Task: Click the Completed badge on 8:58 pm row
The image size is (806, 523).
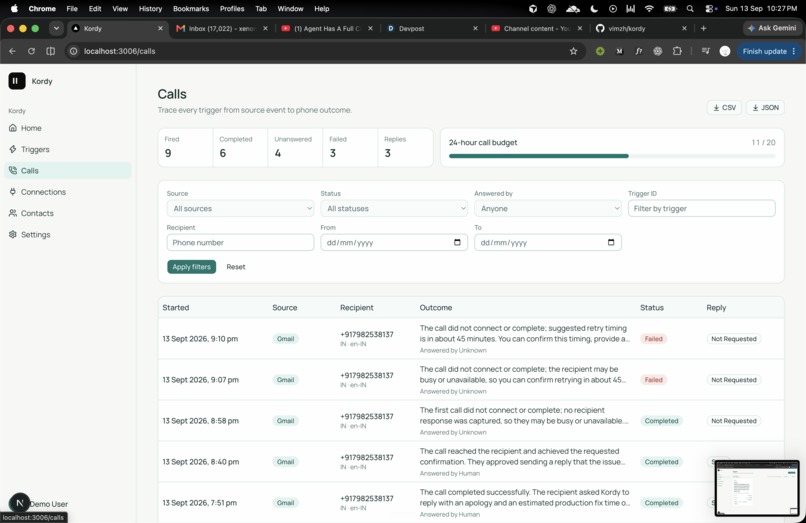Action: pyautogui.click(x=662, y=421)
